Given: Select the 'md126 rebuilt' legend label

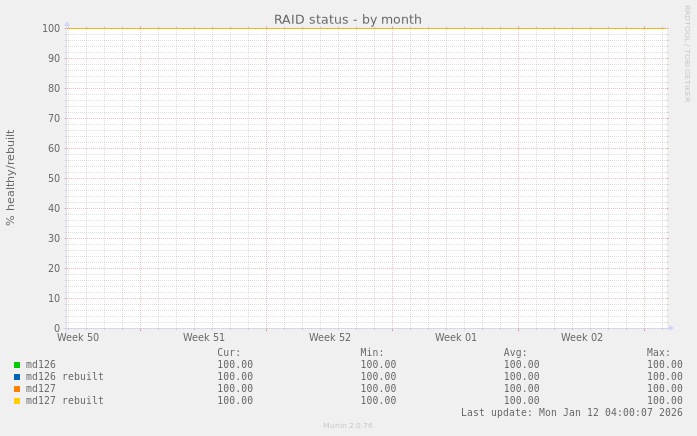Looking at the screenshot, I should 64,377.
